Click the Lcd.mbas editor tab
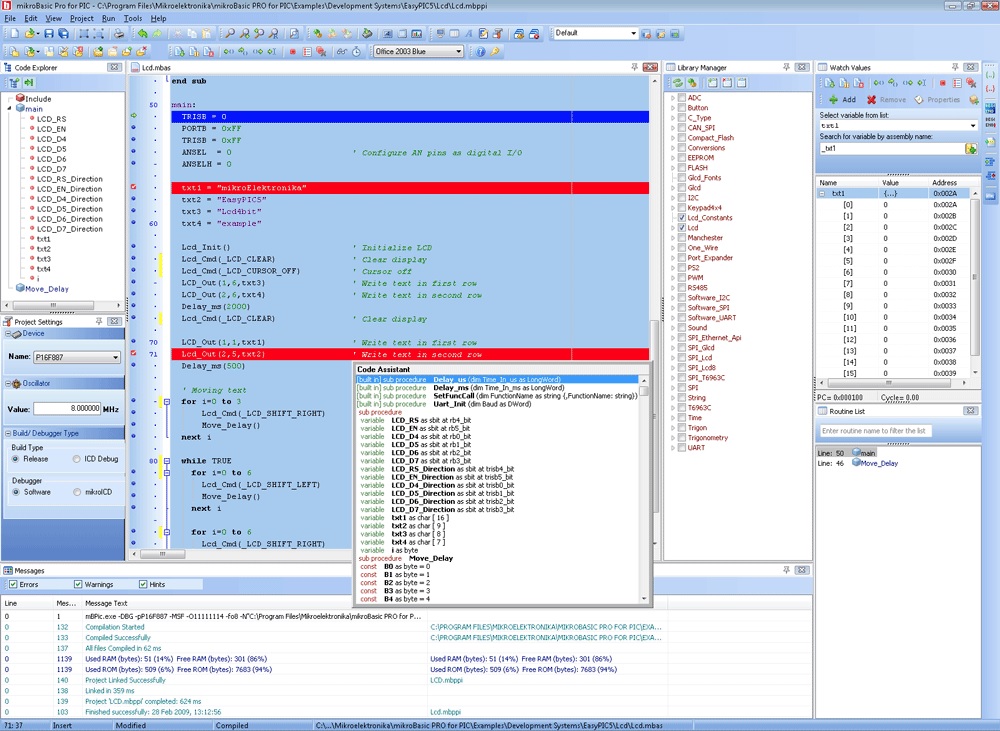 point(152,68)
